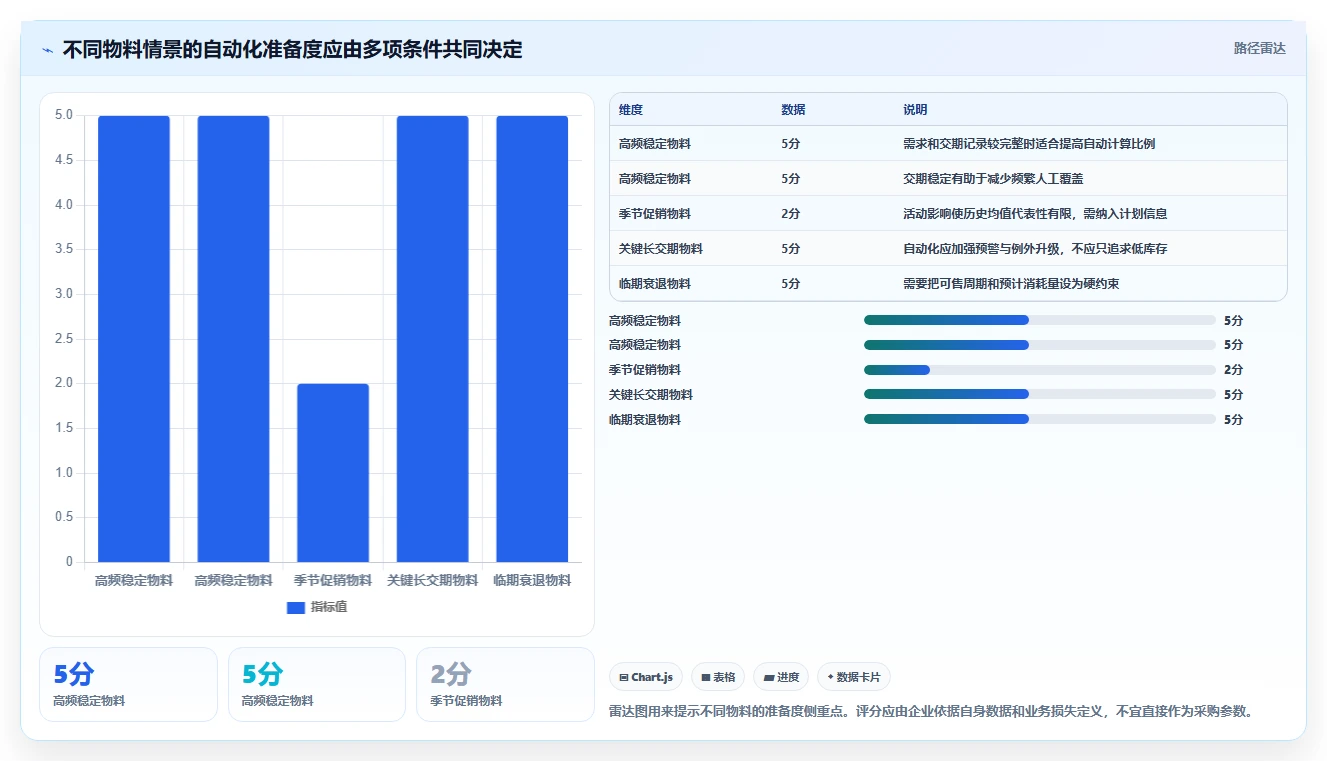1327x761 pixels.
Task: Open the 2分 季节促销物料 data card
Action: coord(505,684)
